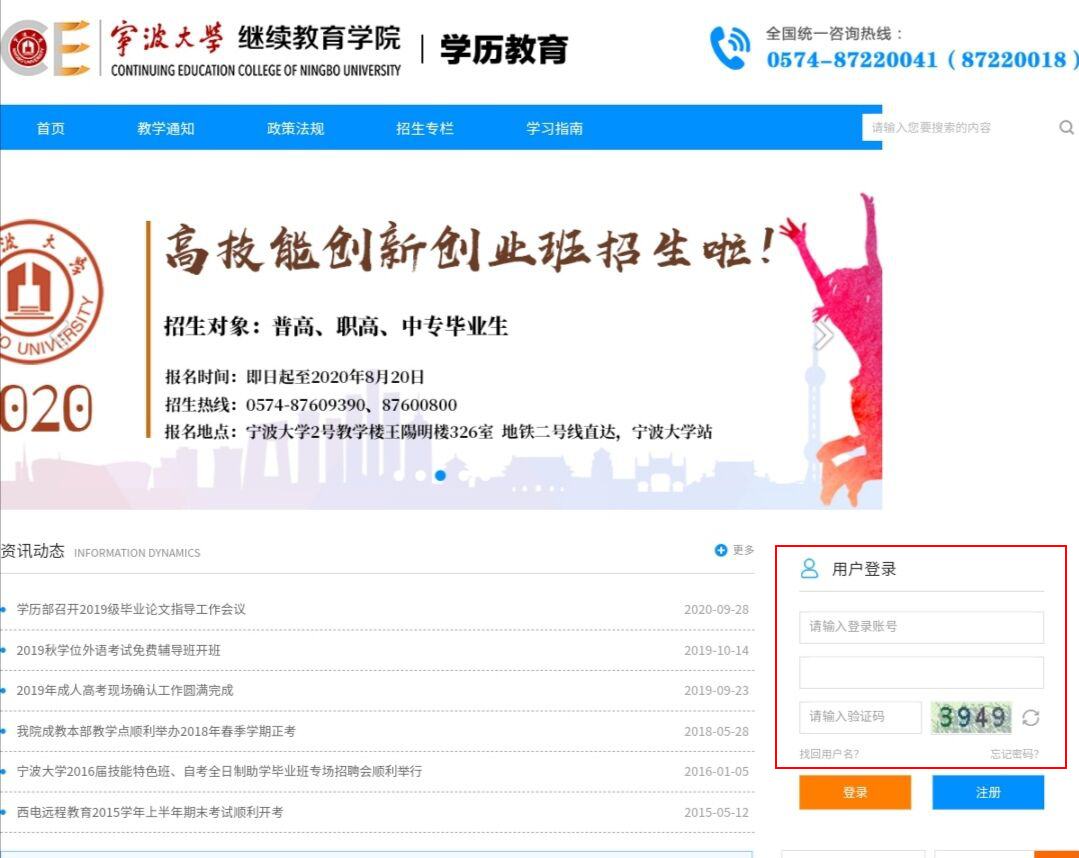
Task: Click the captcha image 3949
Action: (x=971, y=718)
